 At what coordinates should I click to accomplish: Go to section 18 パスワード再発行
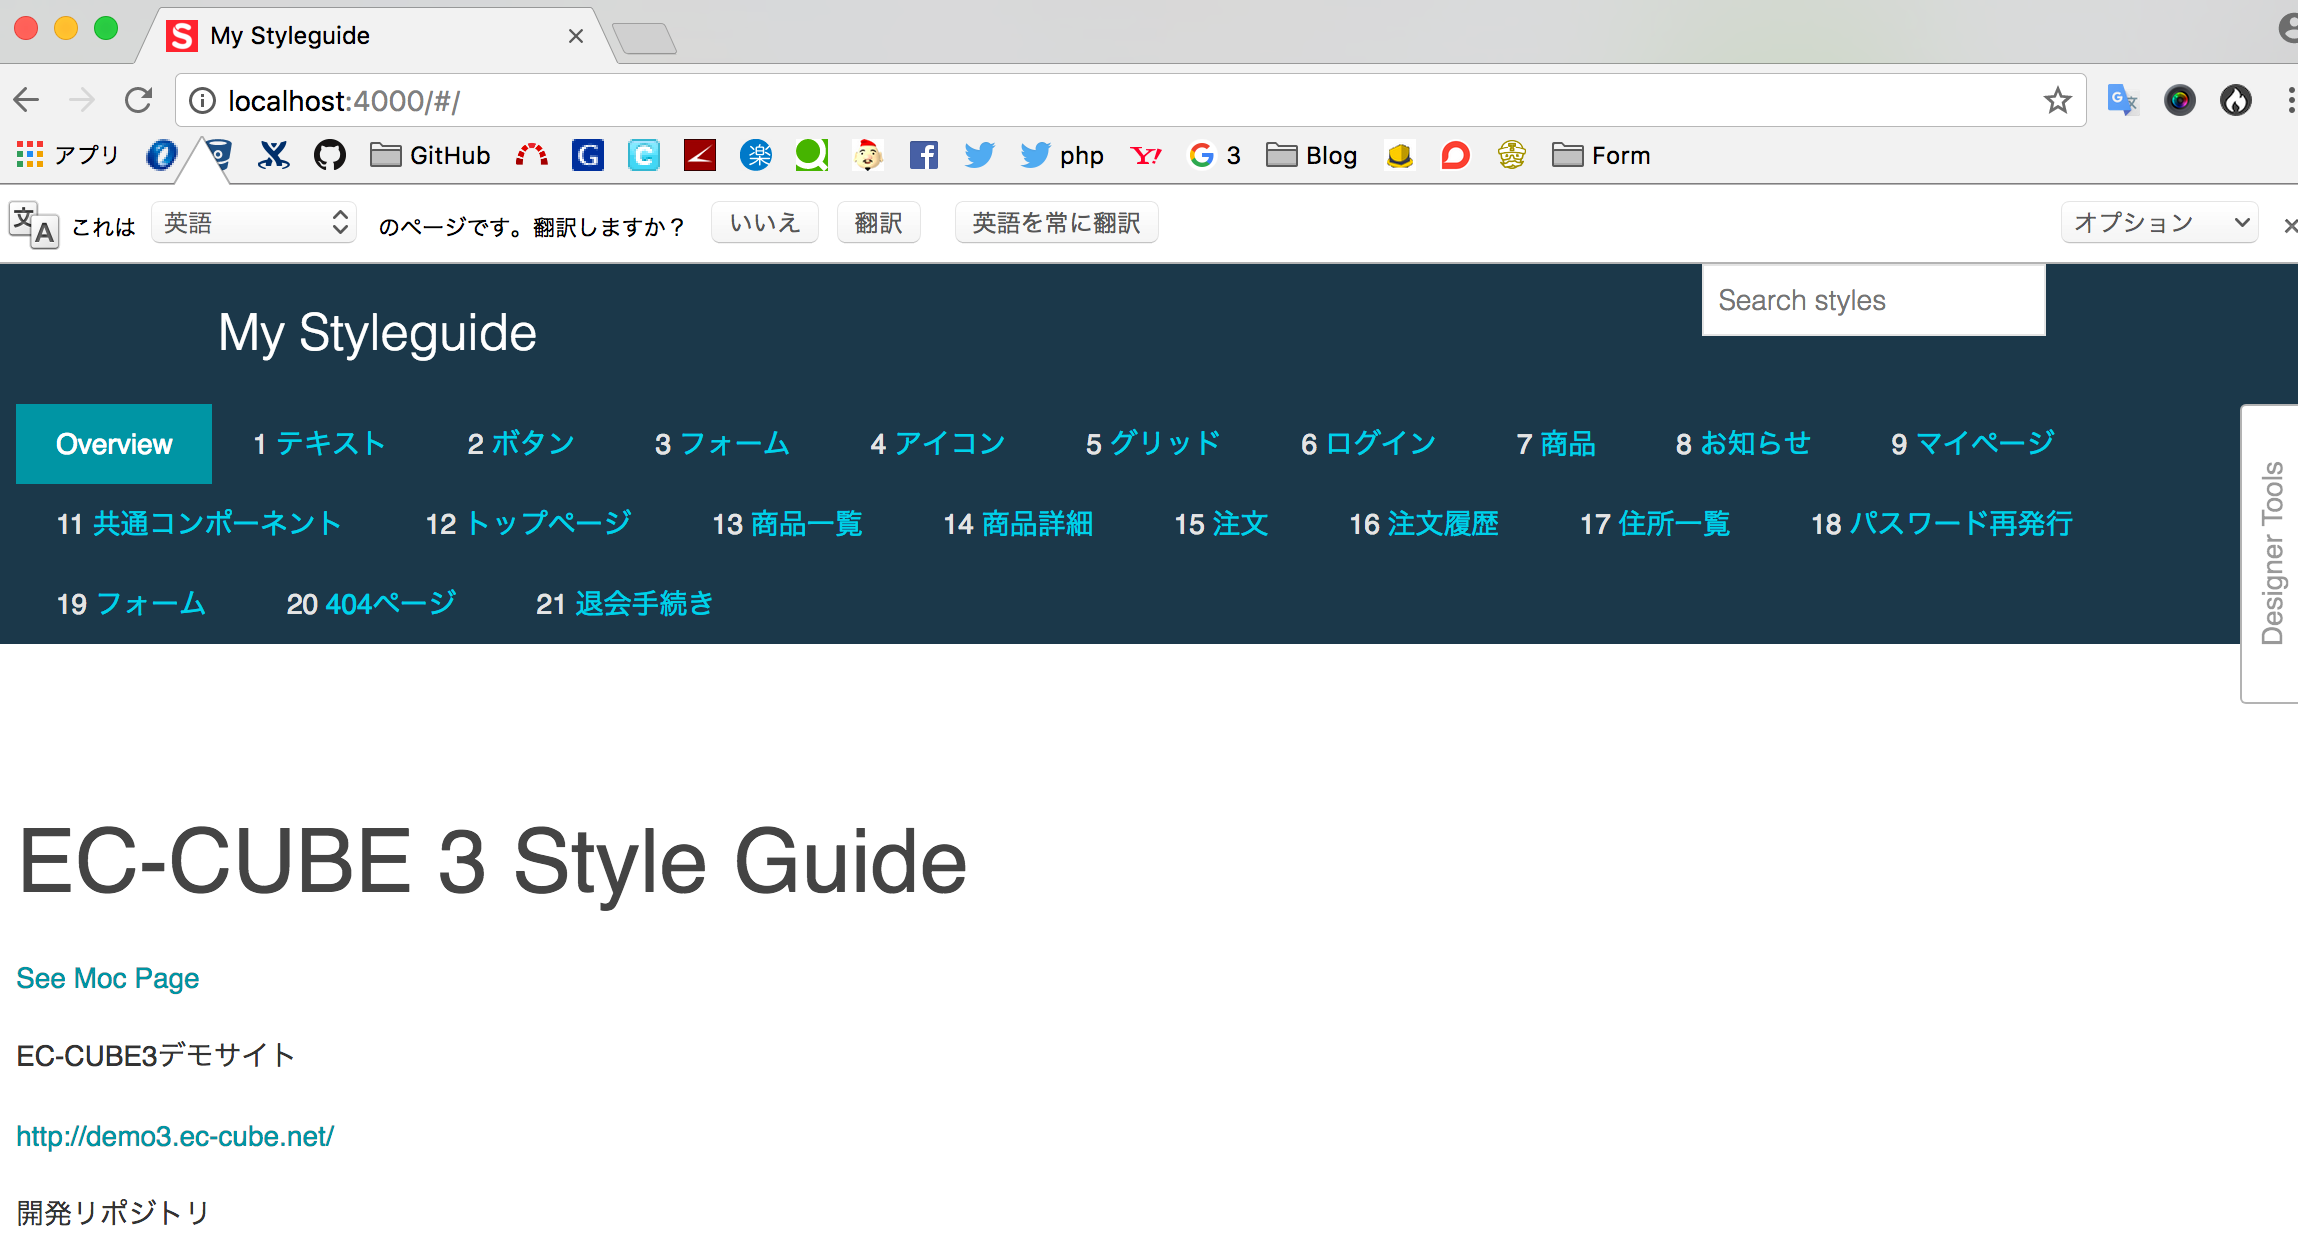coord(1942,524)
